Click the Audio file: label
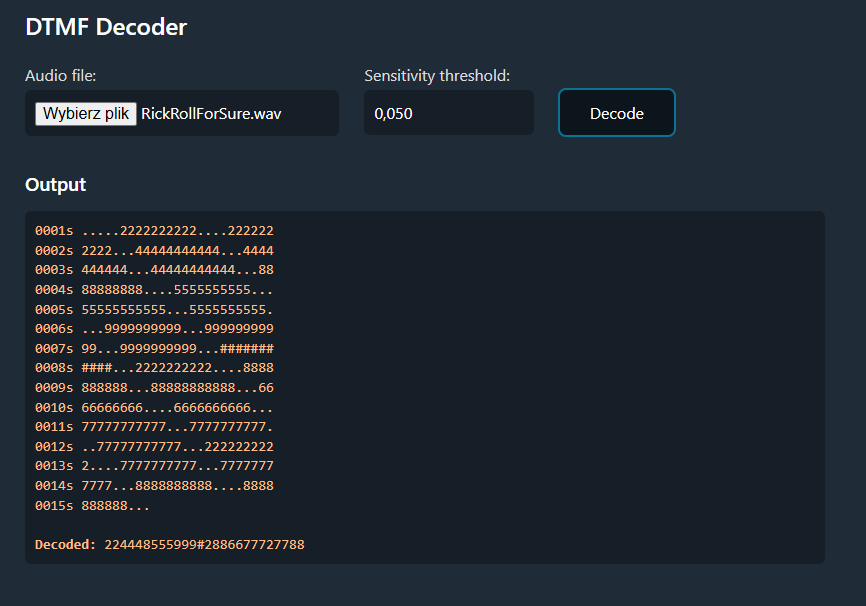The image size is (866, 606). pyautogui.click(x=57, y=75)
